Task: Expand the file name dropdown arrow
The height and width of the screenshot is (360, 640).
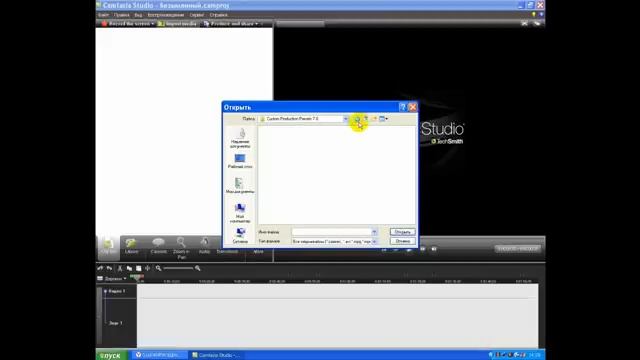Action: point(374,232)
